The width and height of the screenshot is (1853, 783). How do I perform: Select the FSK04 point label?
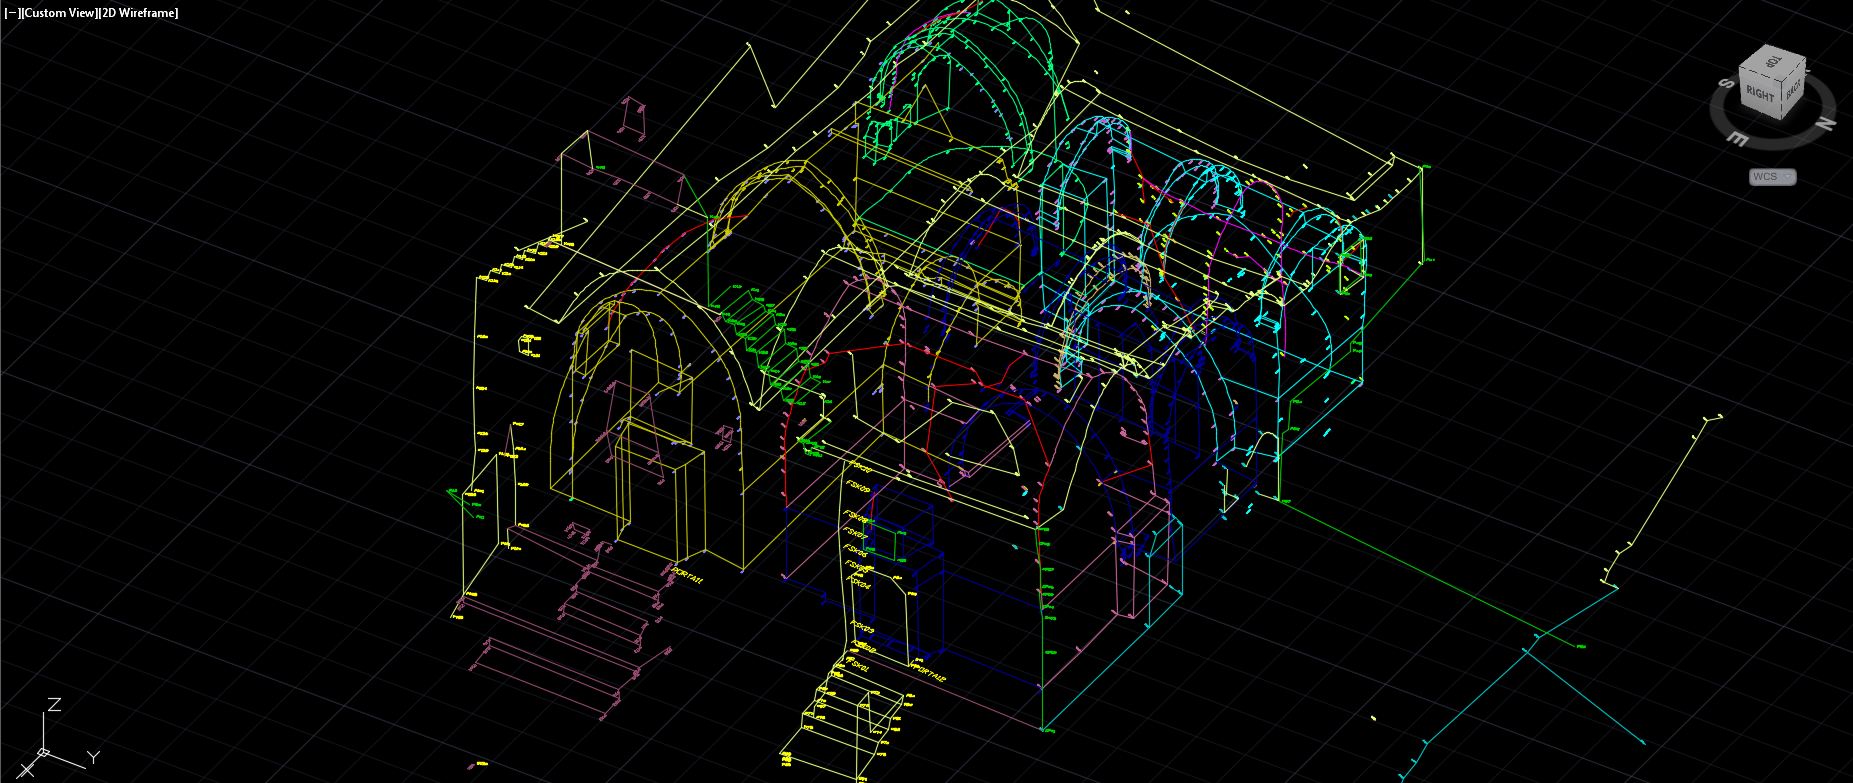pyautogui.click(x=858, y=582)
